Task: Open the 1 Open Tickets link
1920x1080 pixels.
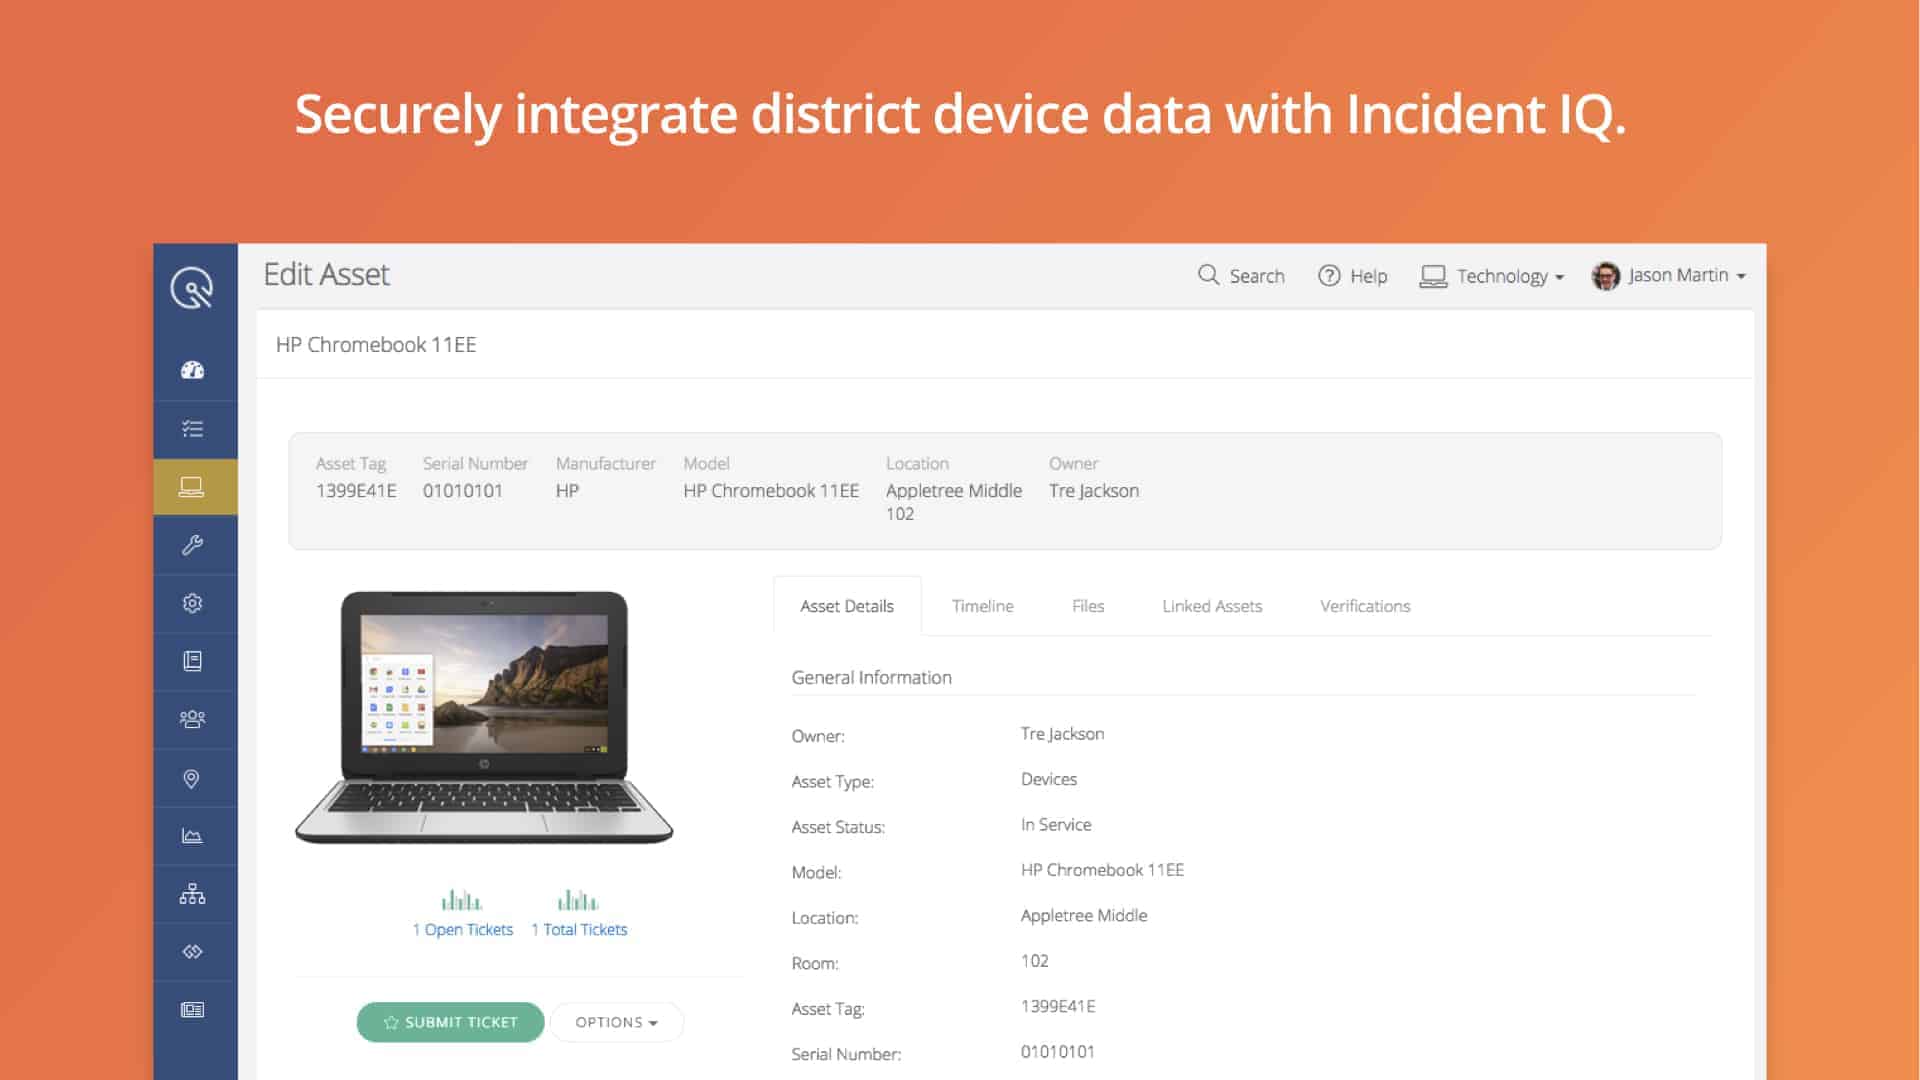Action: point(462,929)
